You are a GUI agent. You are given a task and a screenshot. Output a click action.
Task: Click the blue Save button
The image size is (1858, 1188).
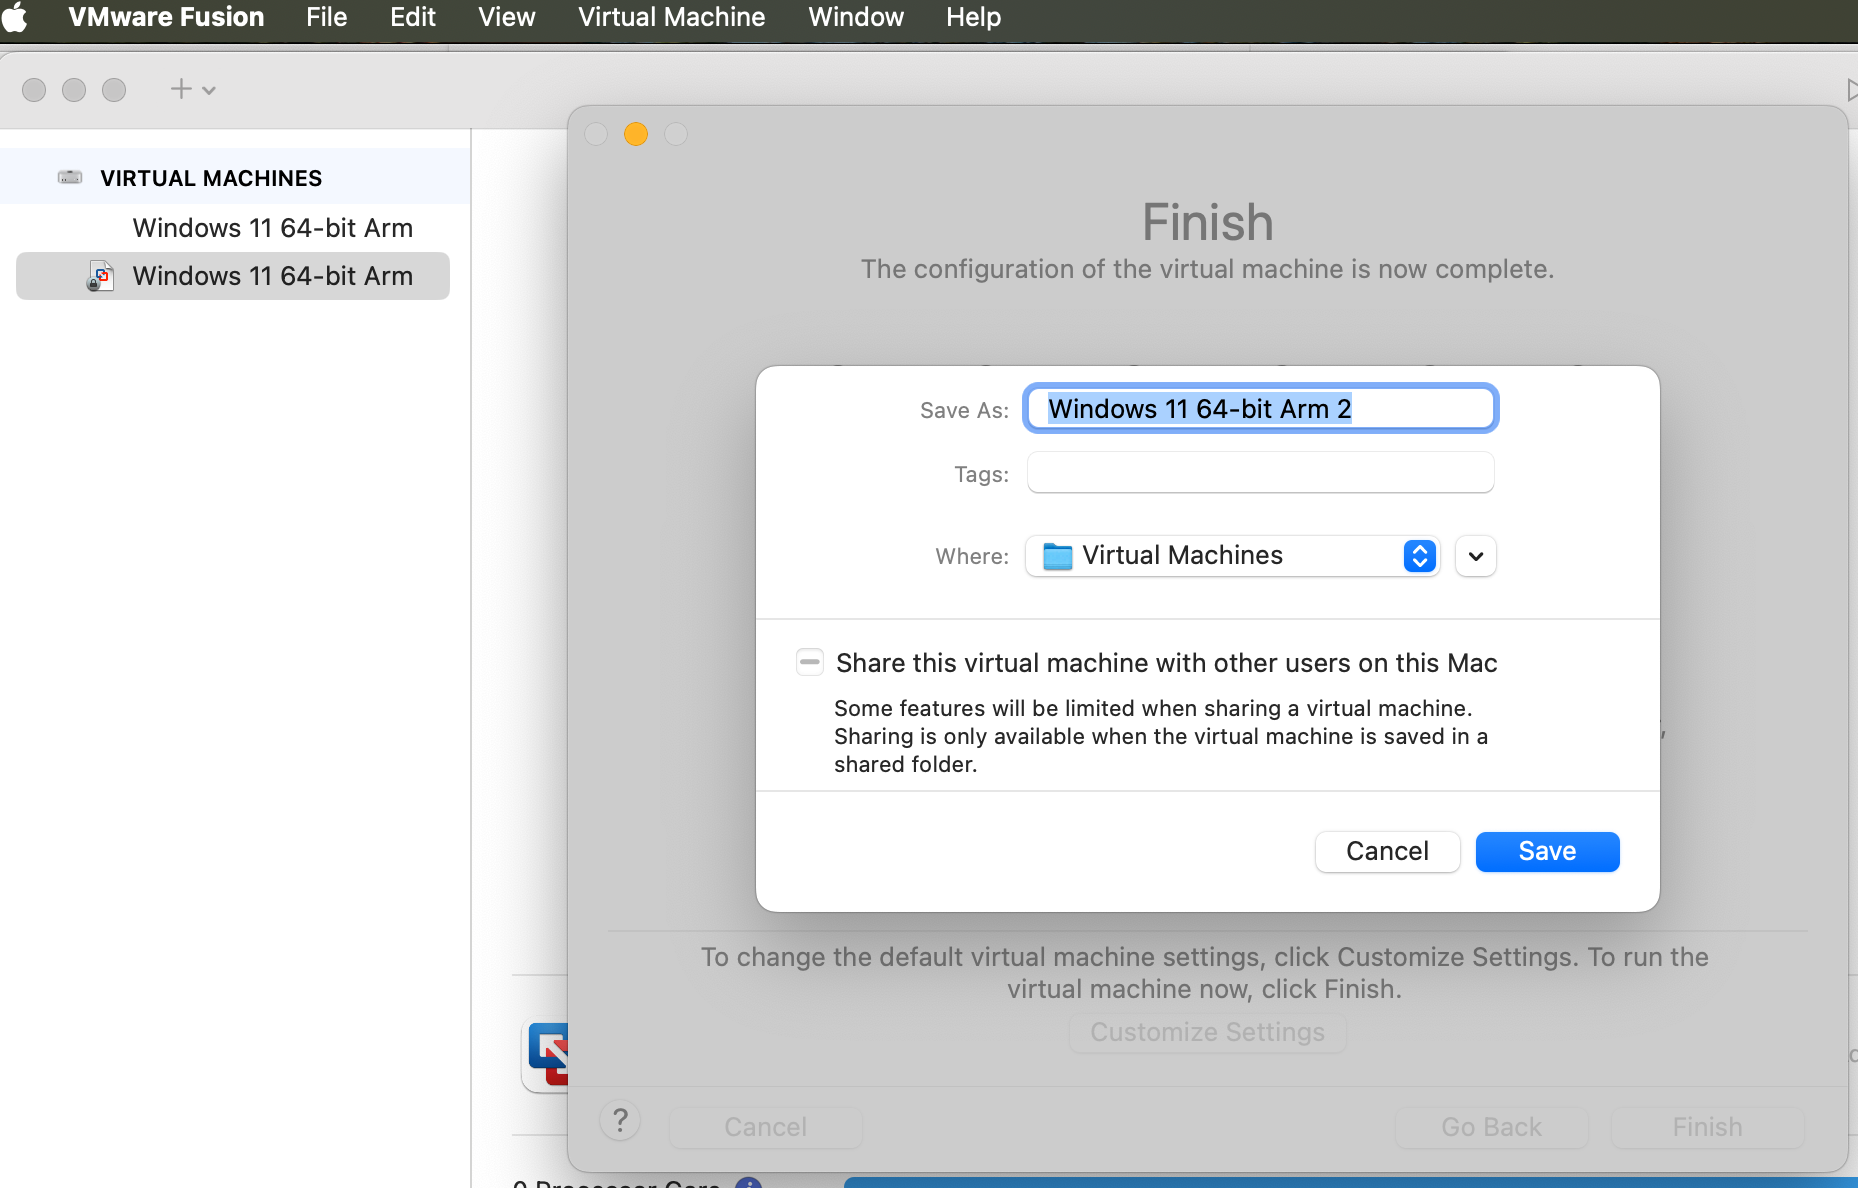1547,851
